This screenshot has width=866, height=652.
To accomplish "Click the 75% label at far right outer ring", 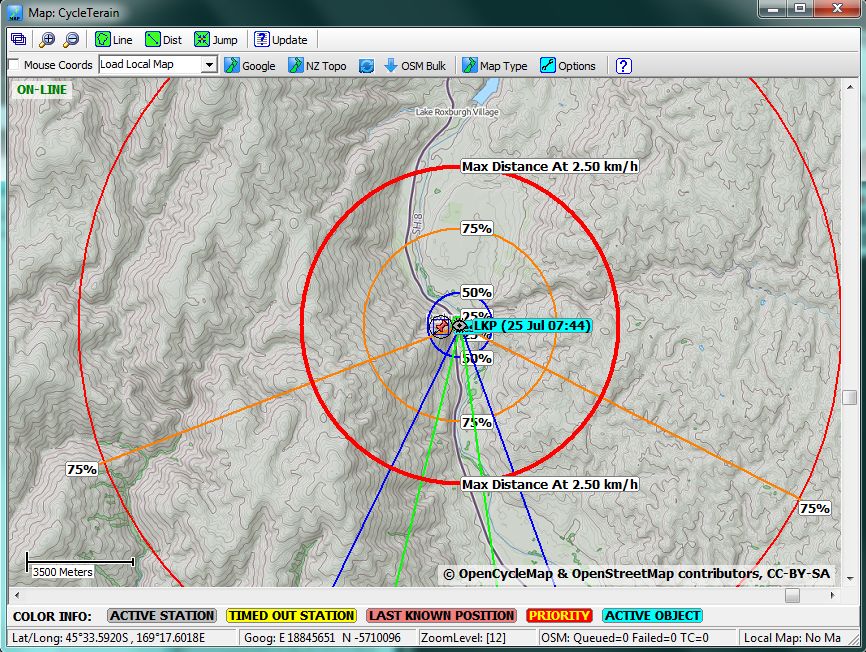I will click(815, 508).
